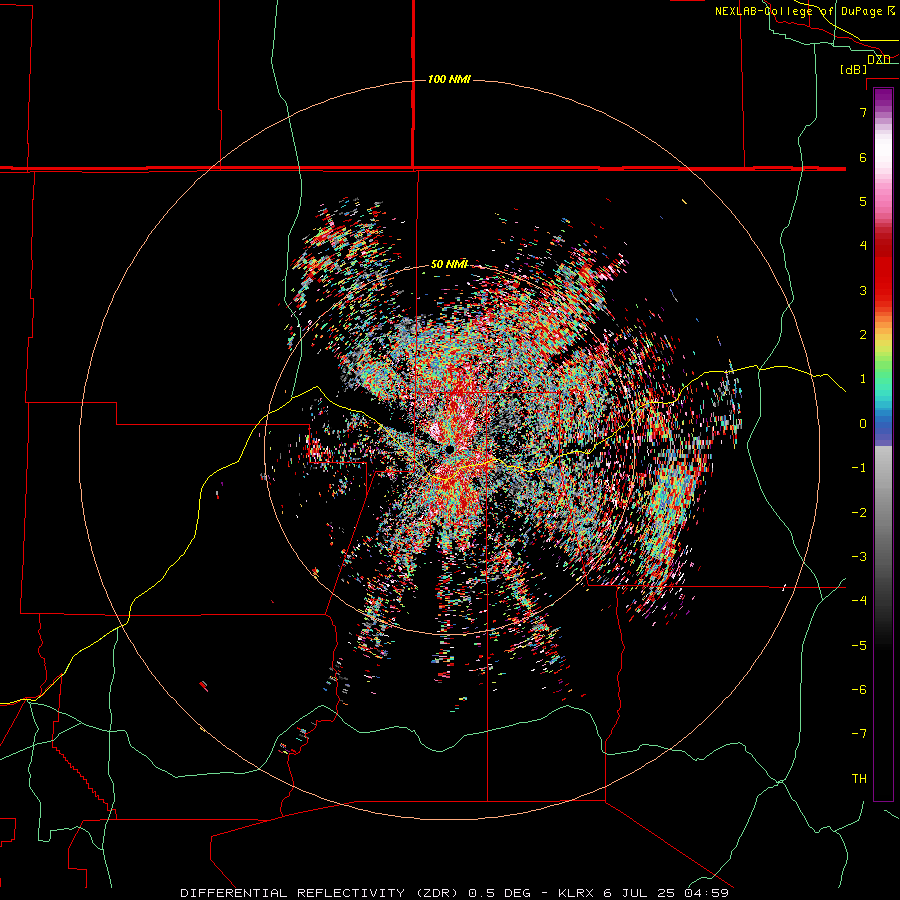Click the '-3' value on the dB scale
The width and height of the screenshot is (900, 900).
point(859,556)
